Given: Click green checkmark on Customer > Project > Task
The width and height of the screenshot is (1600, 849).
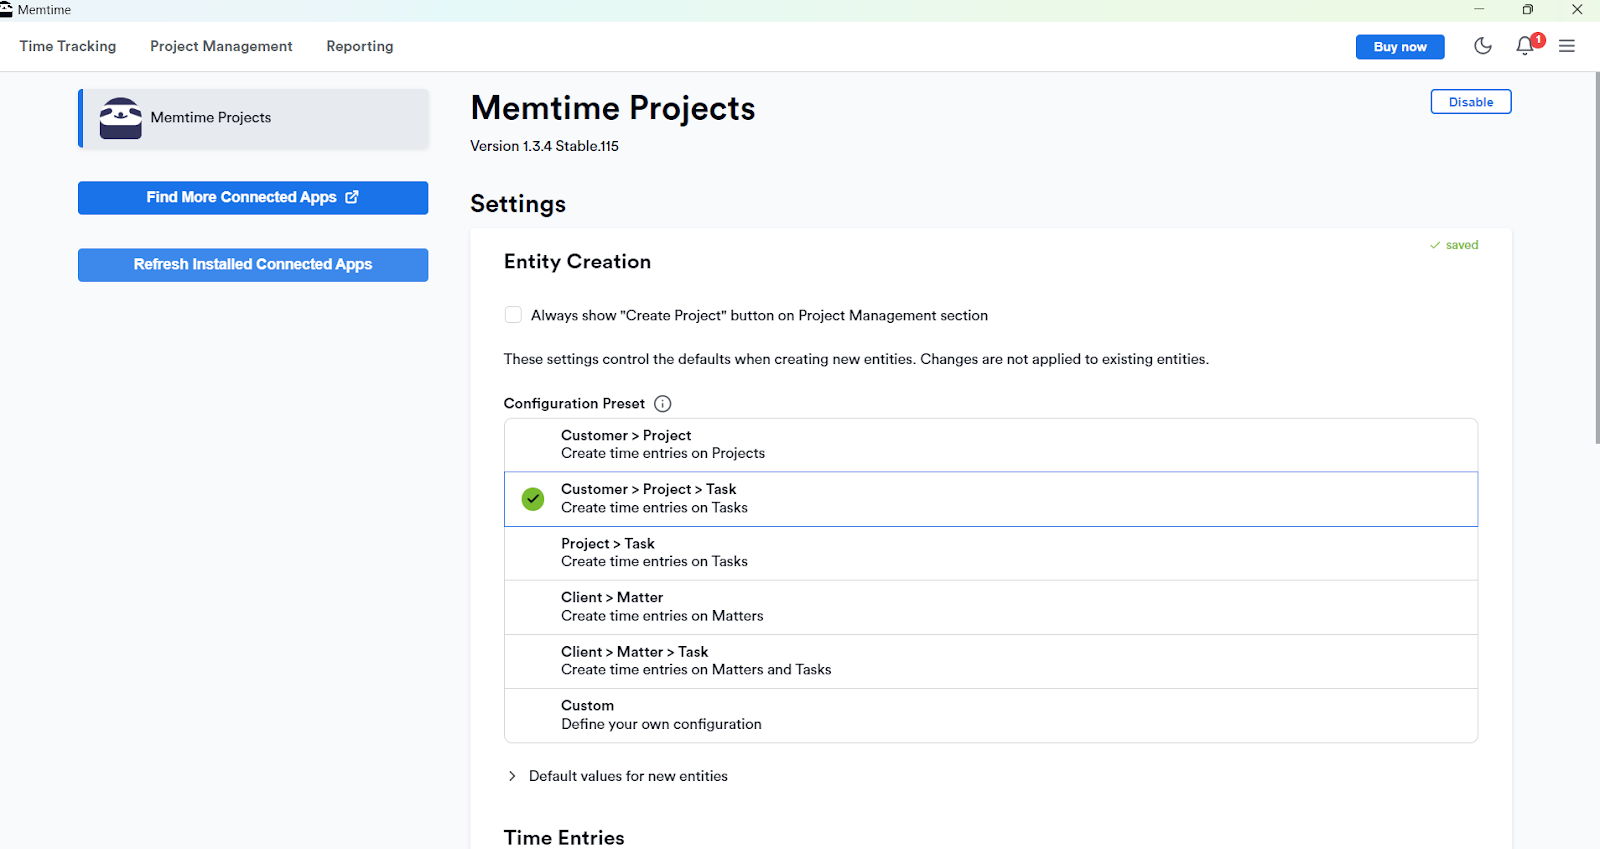Looking at the screenshot, I should tap(533, 499).
